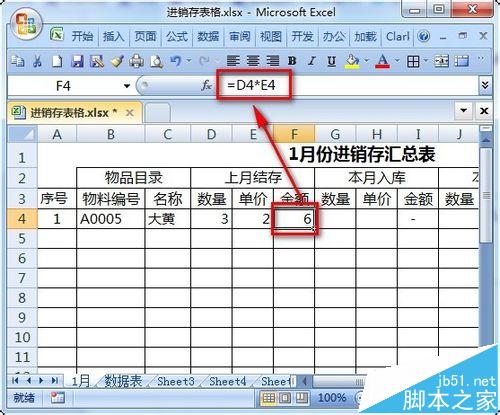Go to the previous sheet tab
The width and height of the screenshot is (500, 415).
coord(28,380)
